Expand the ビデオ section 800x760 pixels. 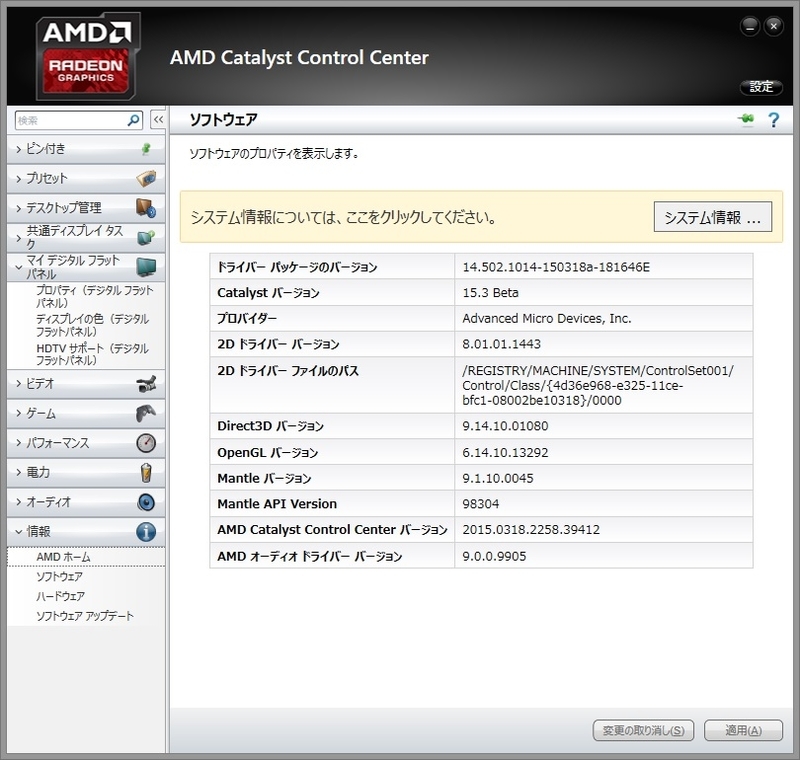(x=86, y=384)
